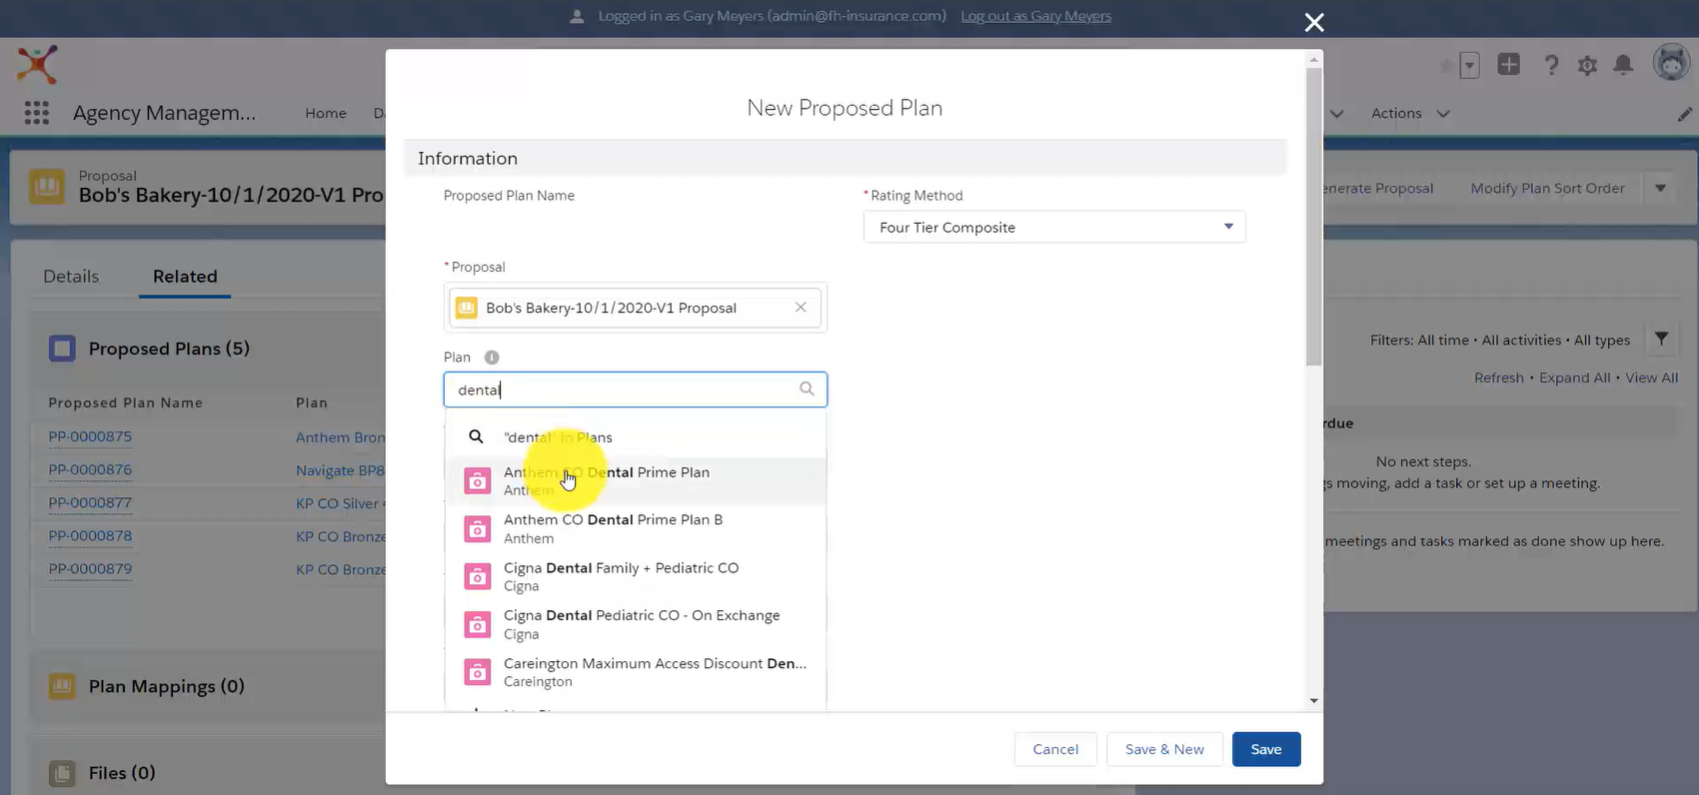Click the Proposed Plans list icon
The width and height of the screenshot is (1699, 795).
pos(62,348)
